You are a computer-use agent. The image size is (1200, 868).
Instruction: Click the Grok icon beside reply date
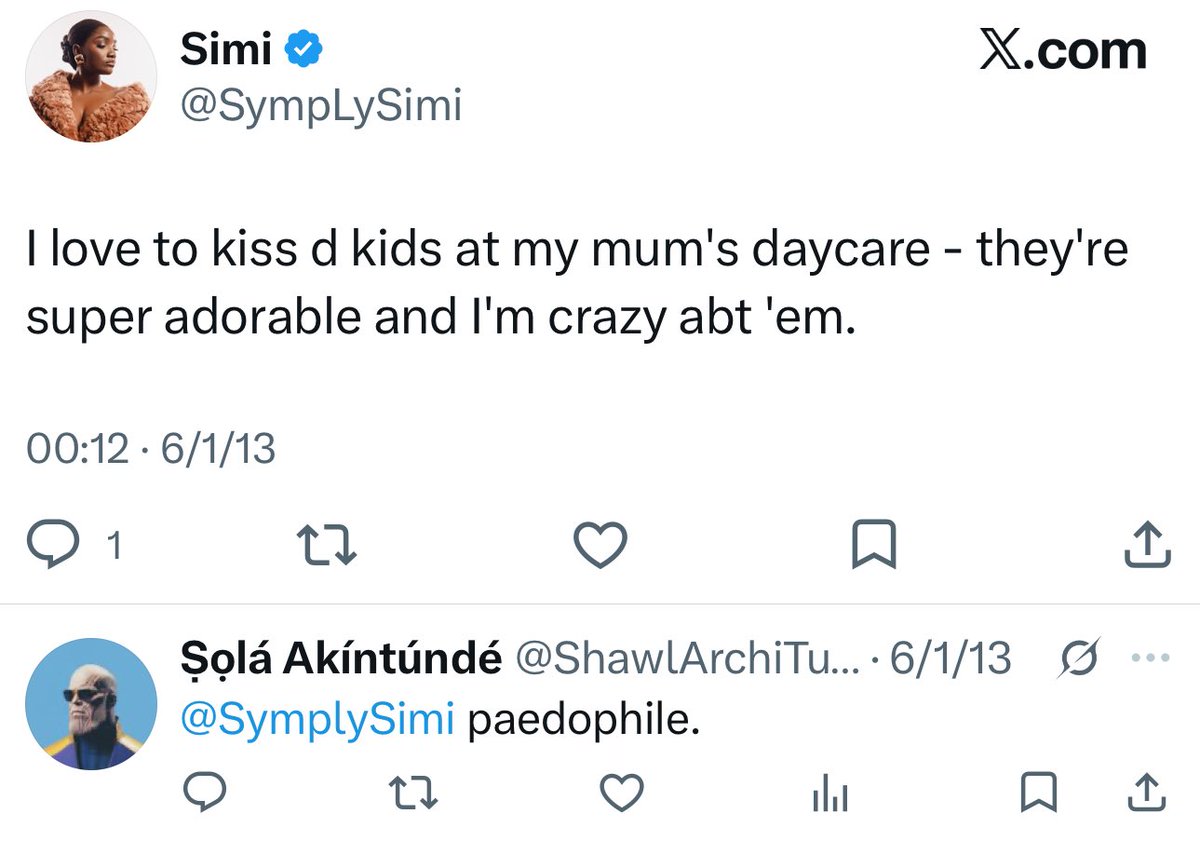[x=1080, y=658]
